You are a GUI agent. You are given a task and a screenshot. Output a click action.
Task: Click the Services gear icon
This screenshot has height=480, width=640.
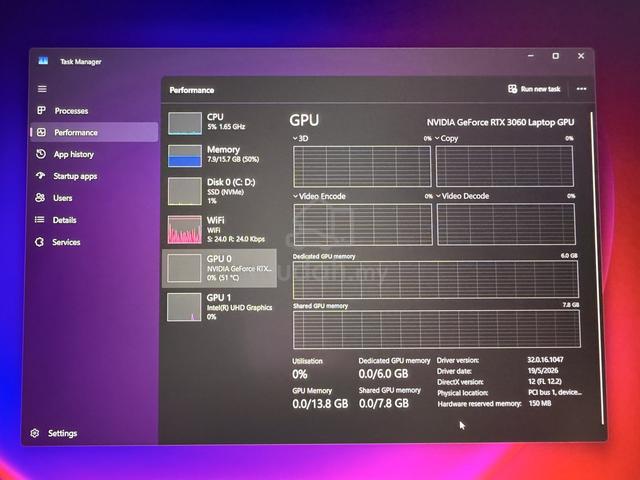point(39,242)
